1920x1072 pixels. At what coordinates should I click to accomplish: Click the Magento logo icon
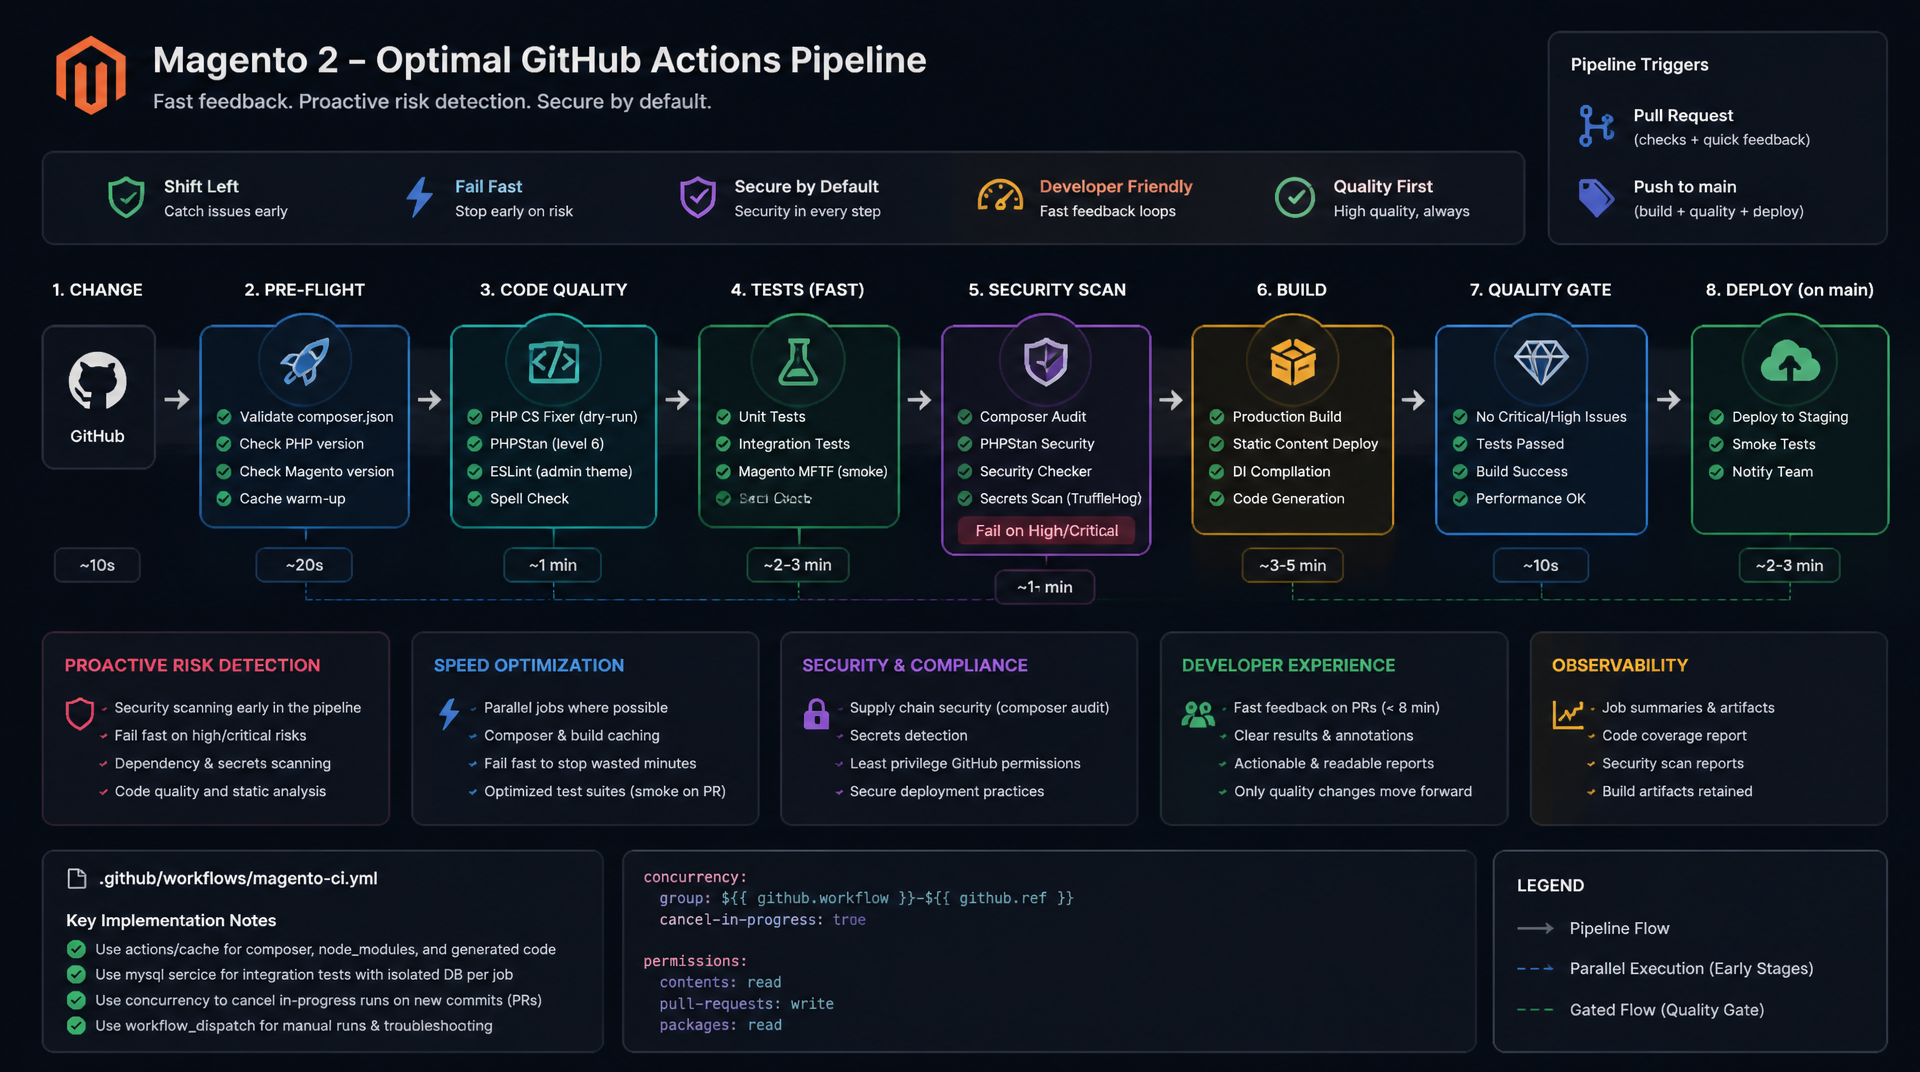click(x=91, y=76)
